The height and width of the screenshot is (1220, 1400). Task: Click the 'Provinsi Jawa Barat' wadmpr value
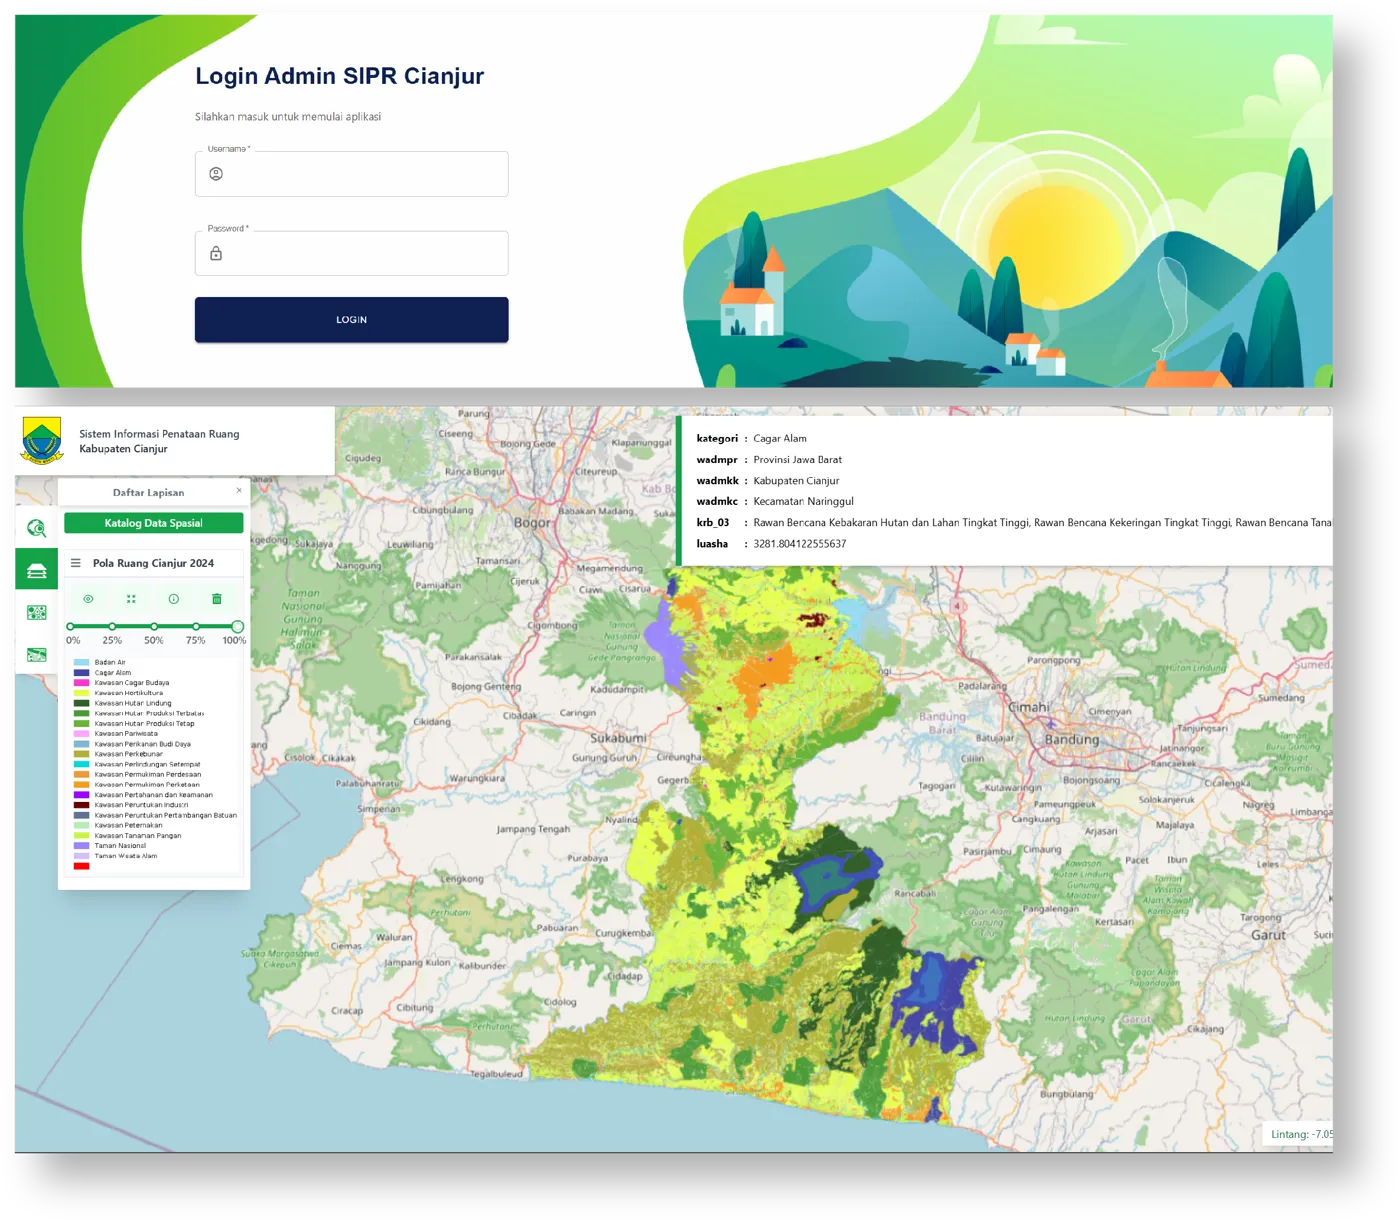click(798, 460)
